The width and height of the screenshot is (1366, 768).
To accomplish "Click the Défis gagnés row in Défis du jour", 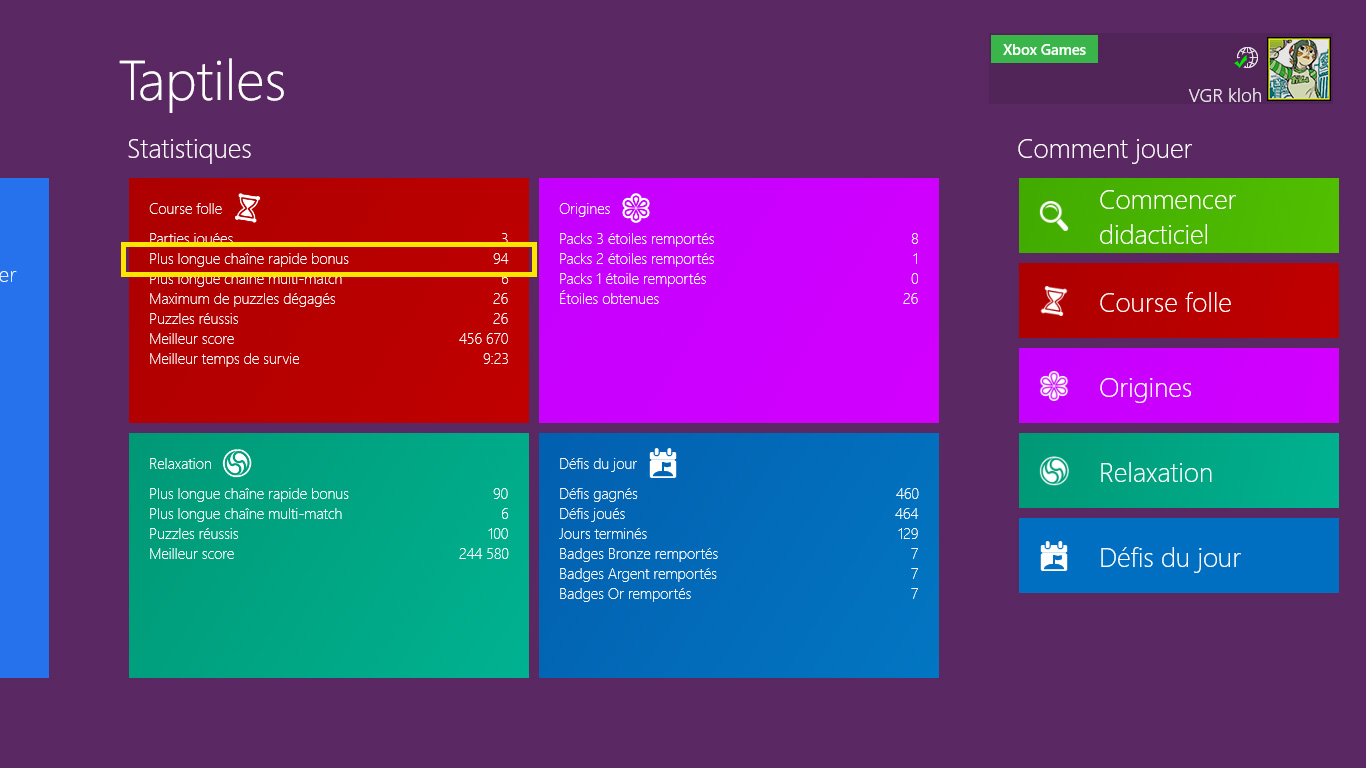I will (x=738, y=494).
